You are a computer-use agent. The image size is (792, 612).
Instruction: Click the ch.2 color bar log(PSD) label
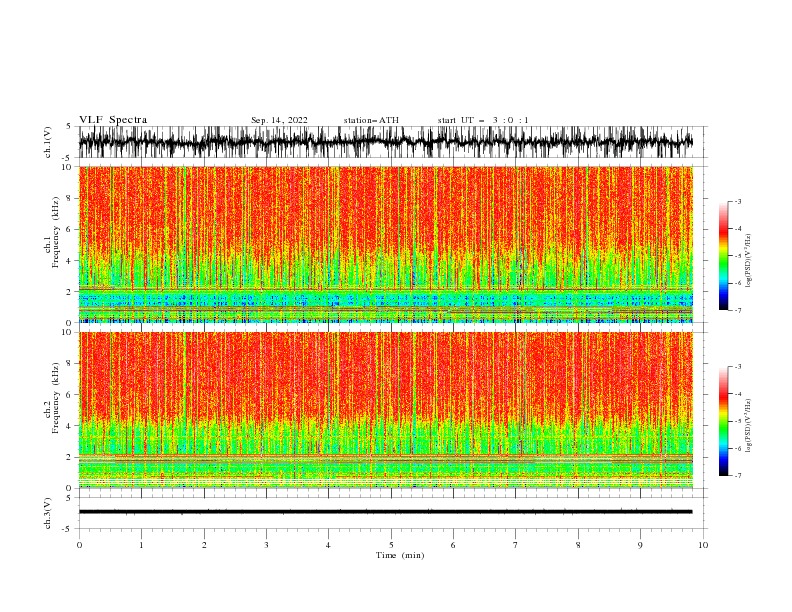(x=749, y=426)
